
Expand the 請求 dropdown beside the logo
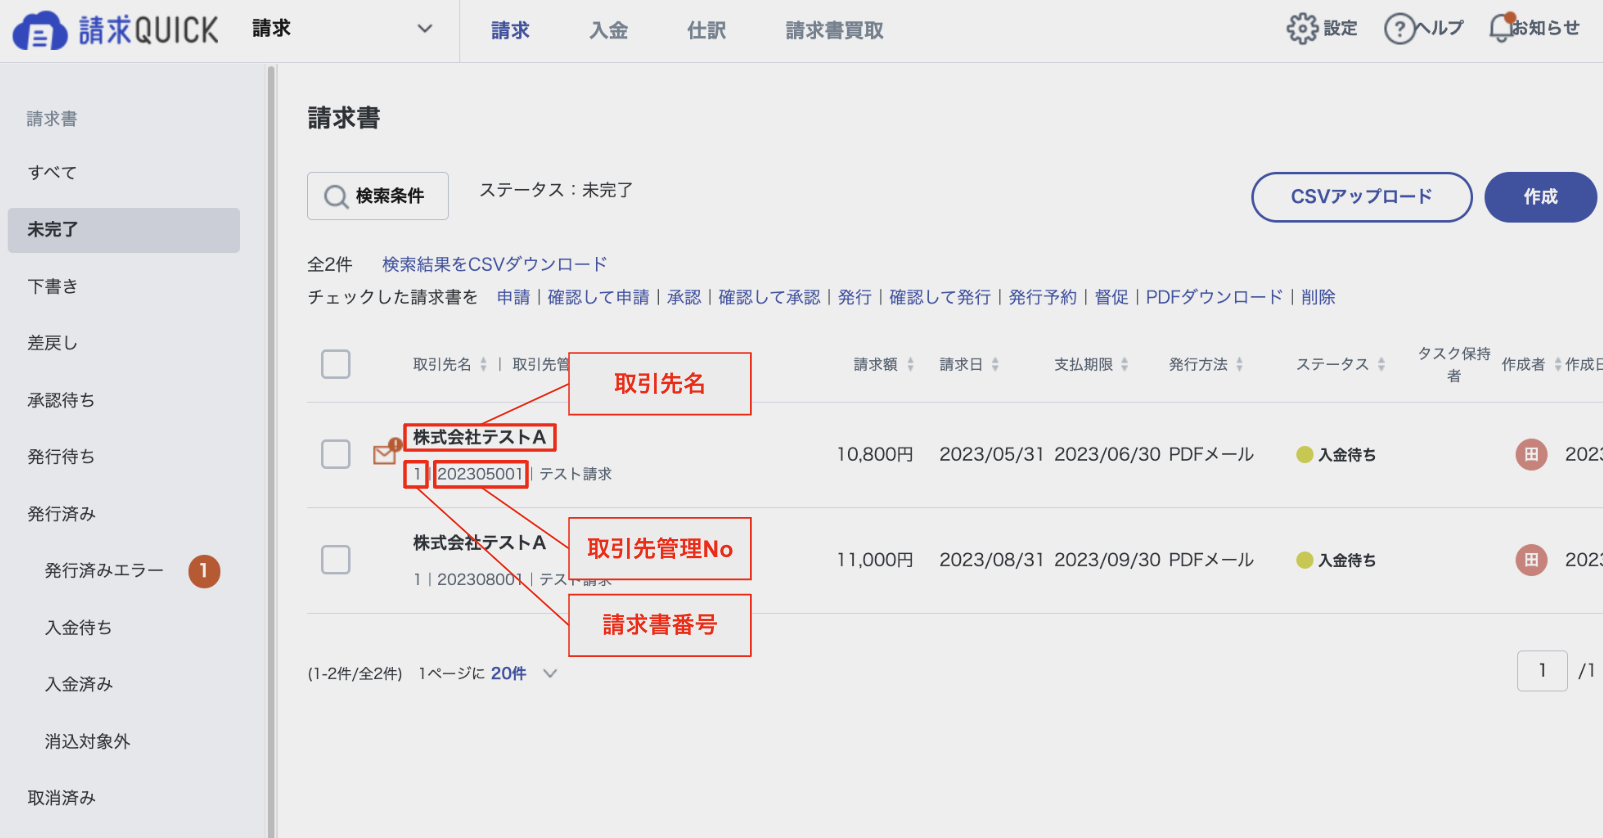(425, 29)
